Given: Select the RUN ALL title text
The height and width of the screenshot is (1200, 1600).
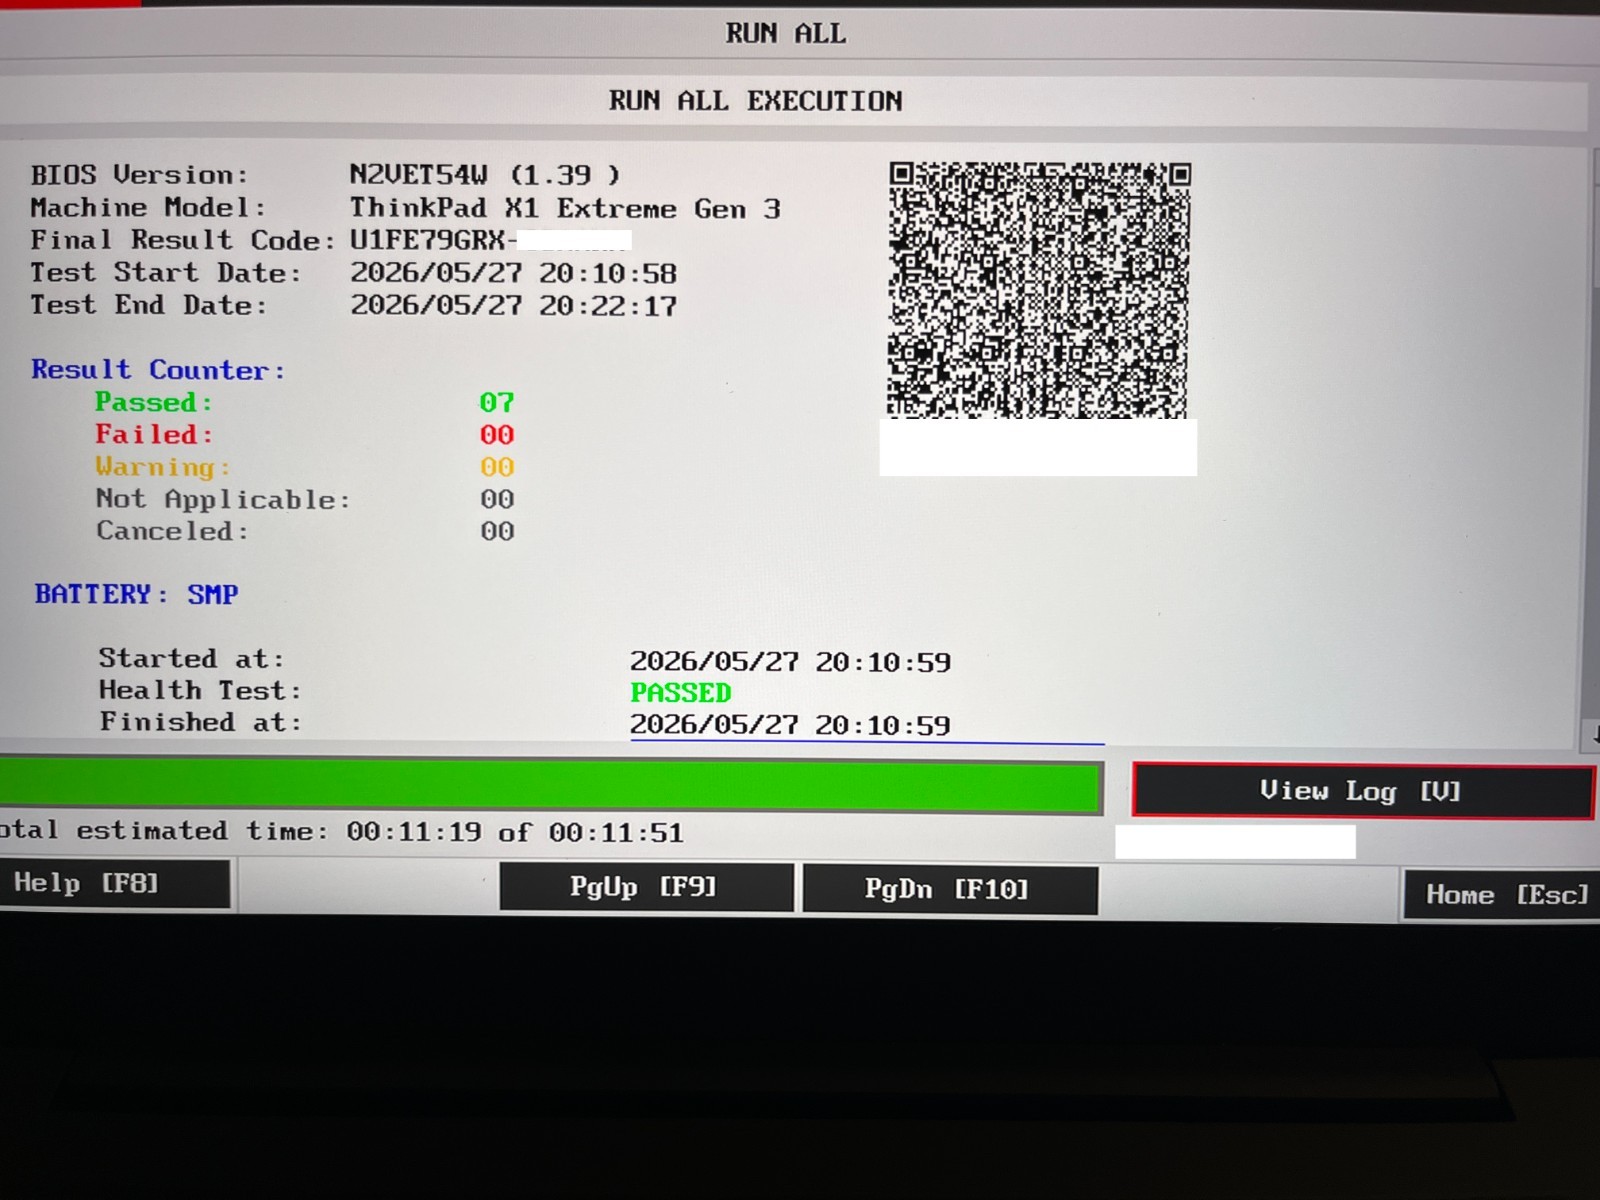Looking at the screenshot, I should [x=786, y=34].
